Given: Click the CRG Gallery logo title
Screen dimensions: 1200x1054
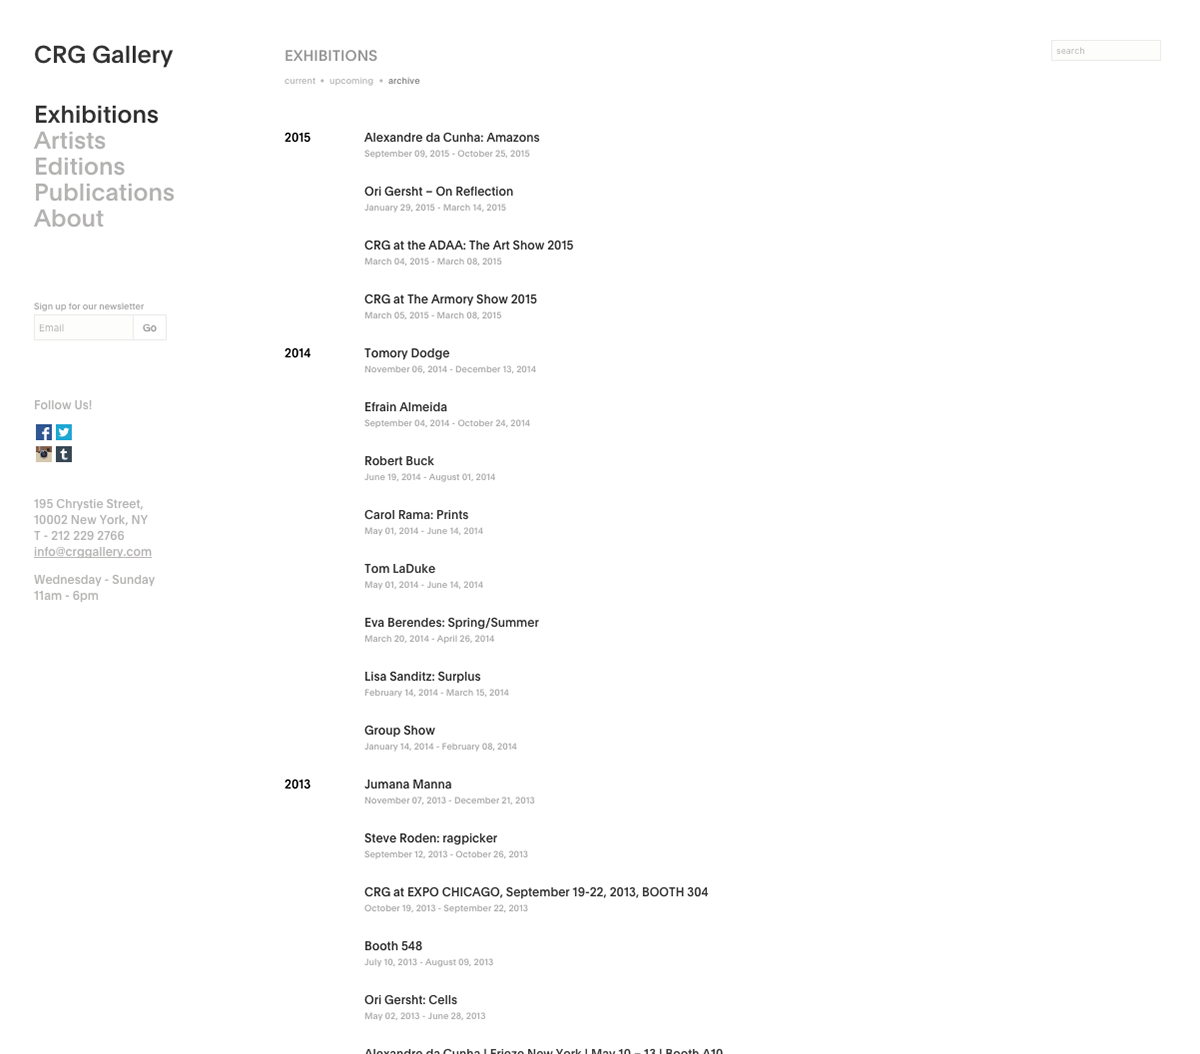Looking at the screenshot, I should pyautogui.click(x=103, y=55).
